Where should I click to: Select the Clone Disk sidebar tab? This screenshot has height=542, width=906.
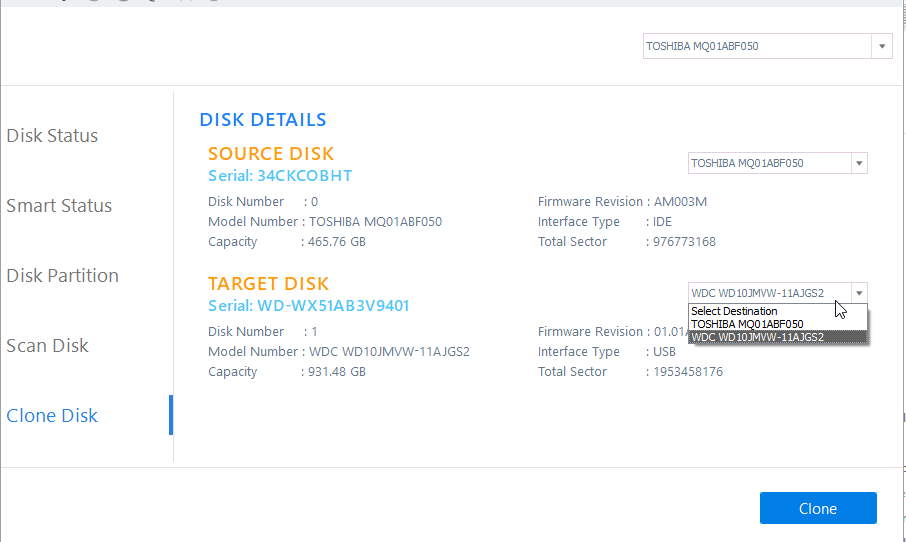(x=52, y=416)
